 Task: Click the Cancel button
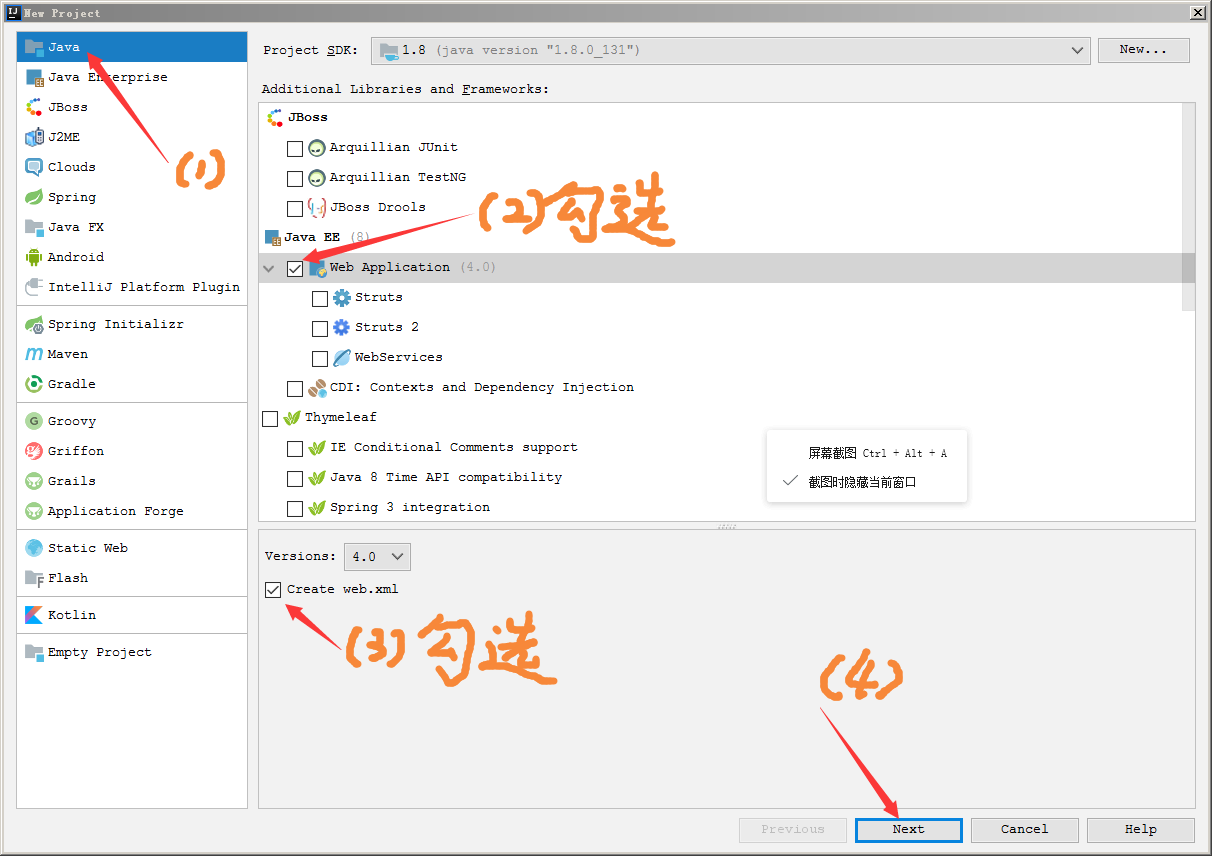tap(1025, 830)
